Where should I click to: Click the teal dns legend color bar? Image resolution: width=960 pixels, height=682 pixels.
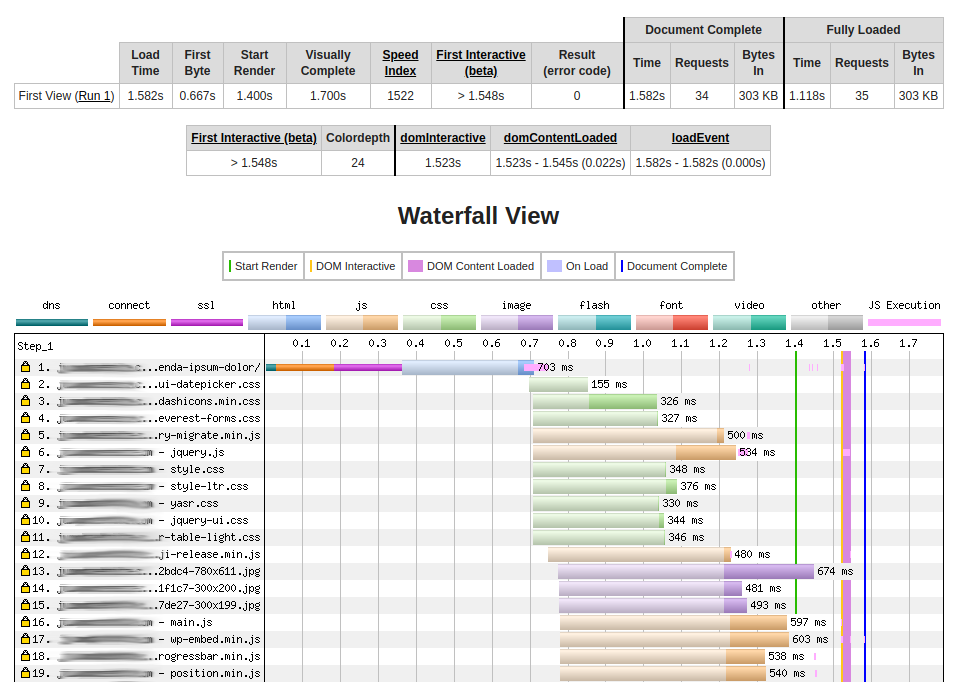point(51,321)
